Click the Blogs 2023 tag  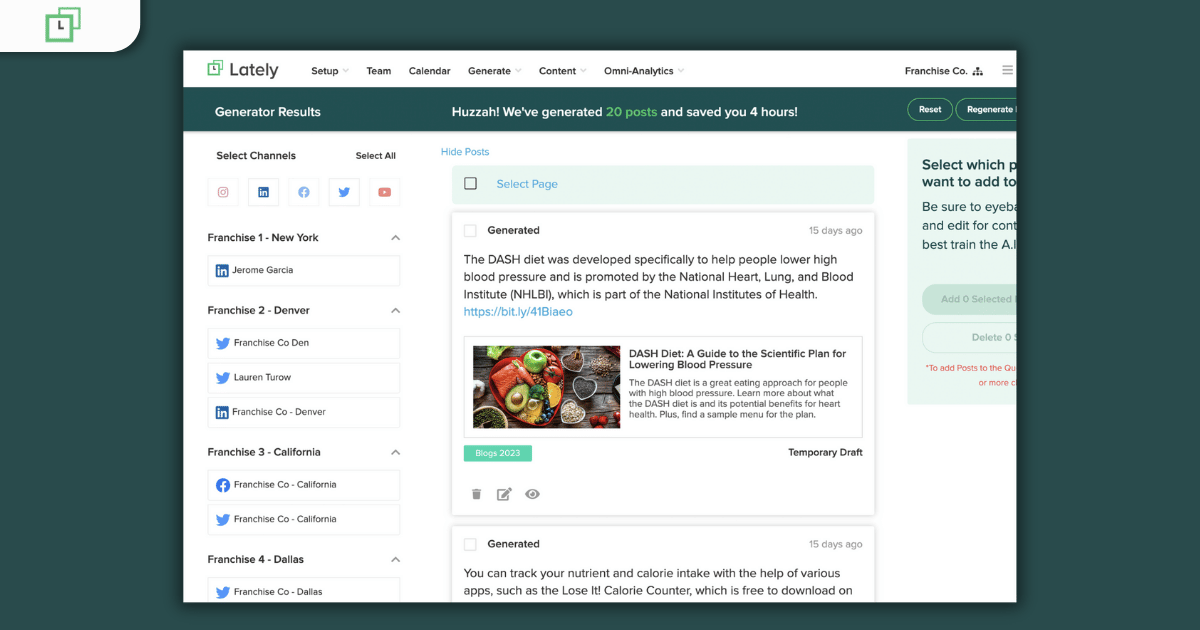pyautogui.click(x=498, y=453)
